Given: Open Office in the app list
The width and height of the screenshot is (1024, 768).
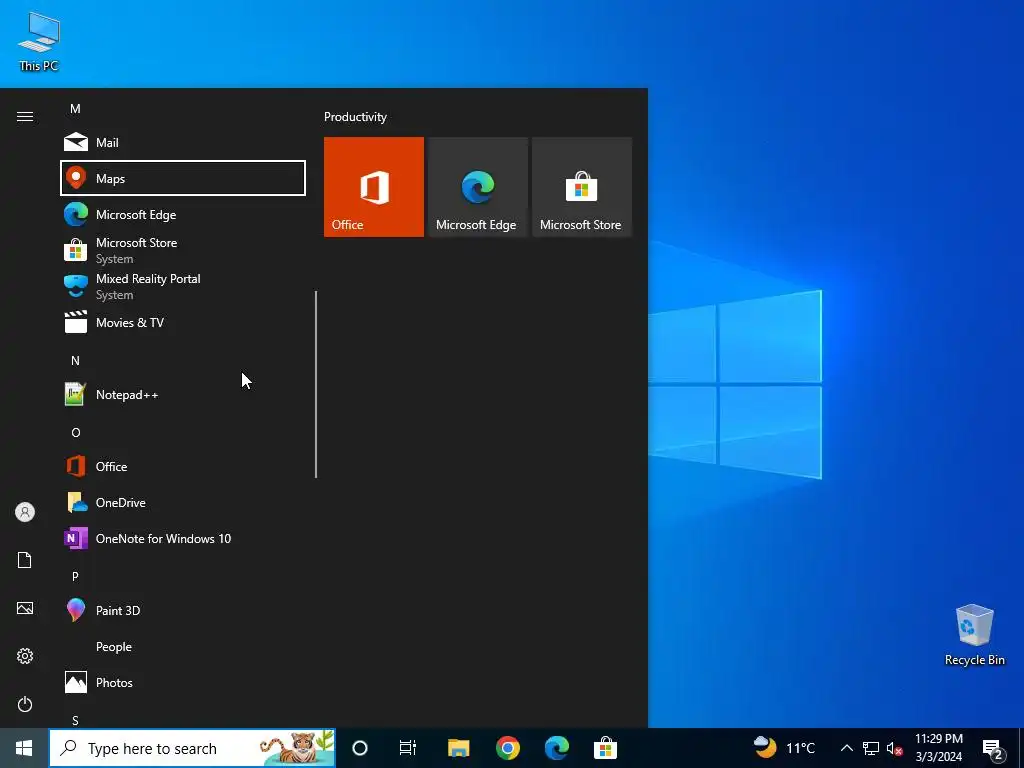Looking at the screenshot, I should pos(183,466).
